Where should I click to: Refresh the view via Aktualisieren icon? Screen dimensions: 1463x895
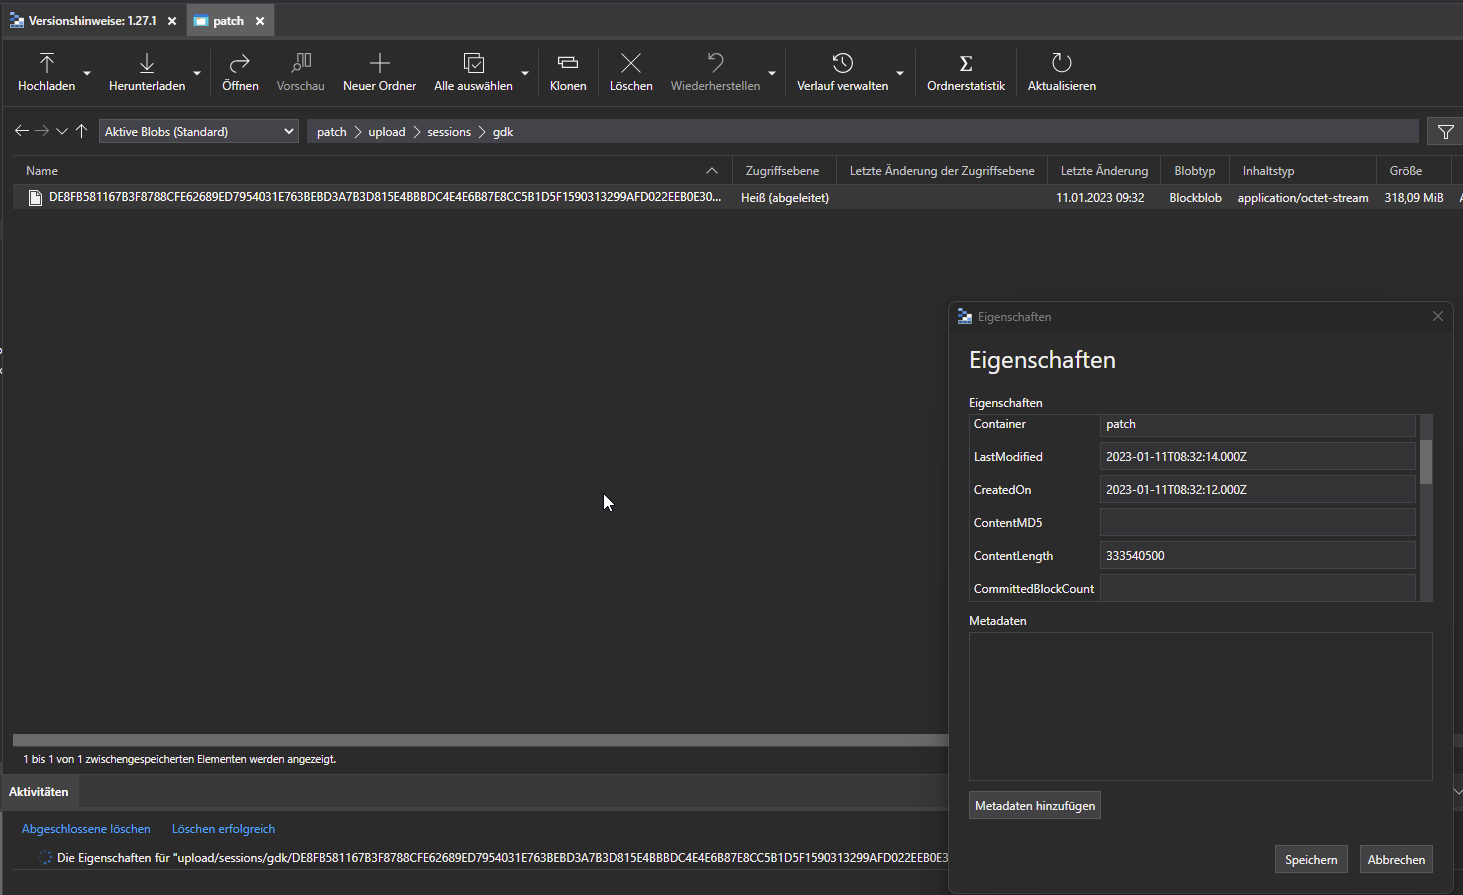1060,64
